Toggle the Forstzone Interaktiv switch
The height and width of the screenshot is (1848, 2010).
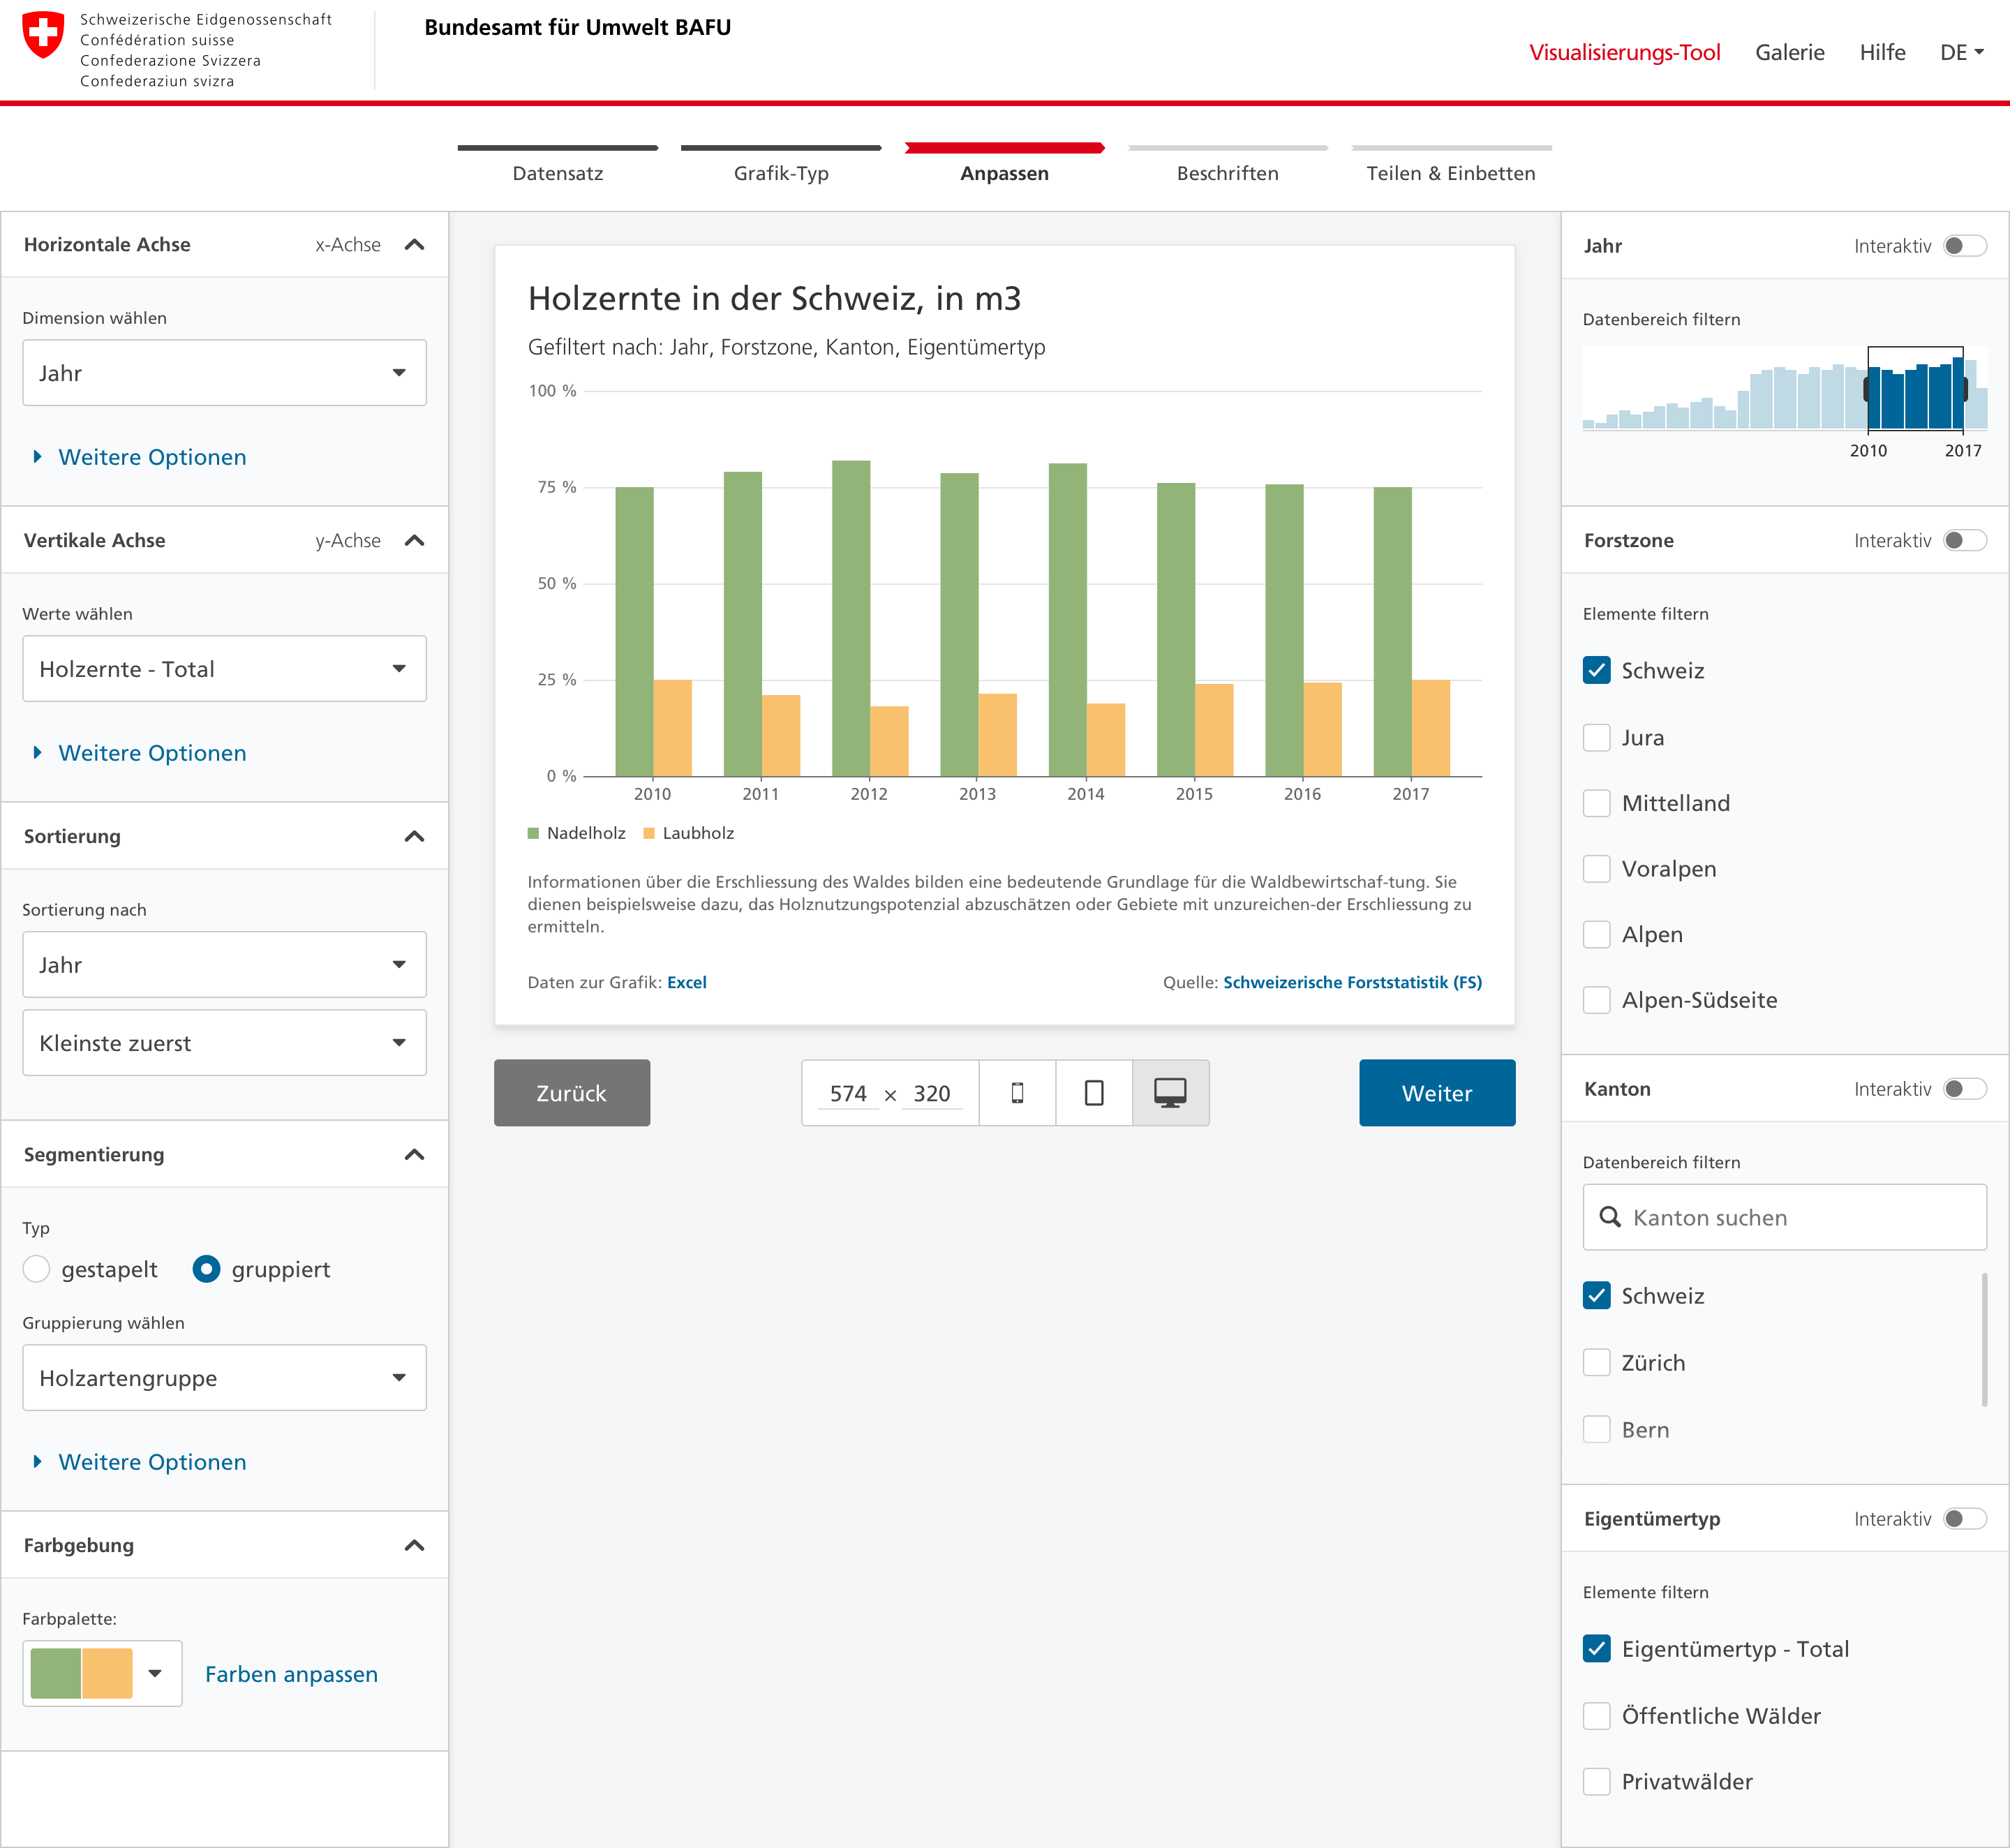pos(1964,541)
